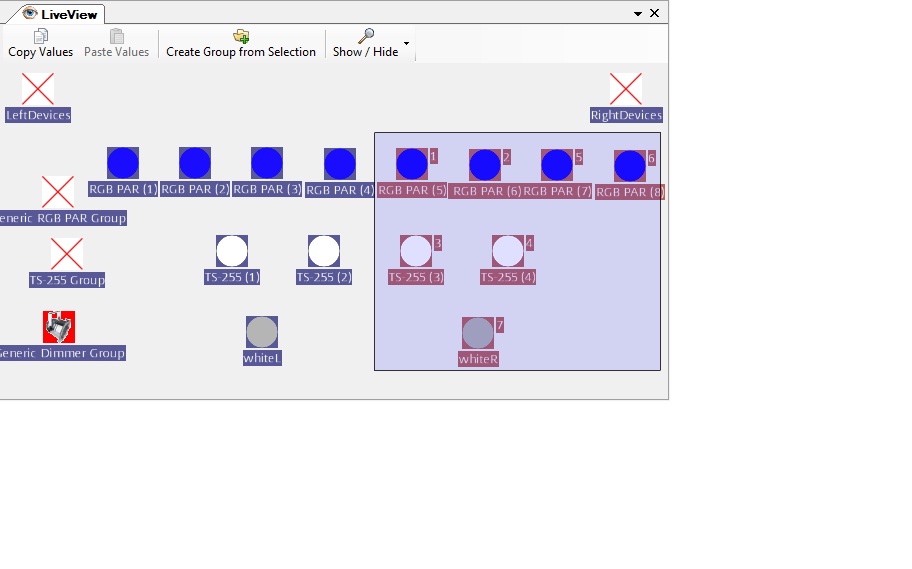
Task: Select the RGB PAR (1) fixture
Action: click(123, 163)
